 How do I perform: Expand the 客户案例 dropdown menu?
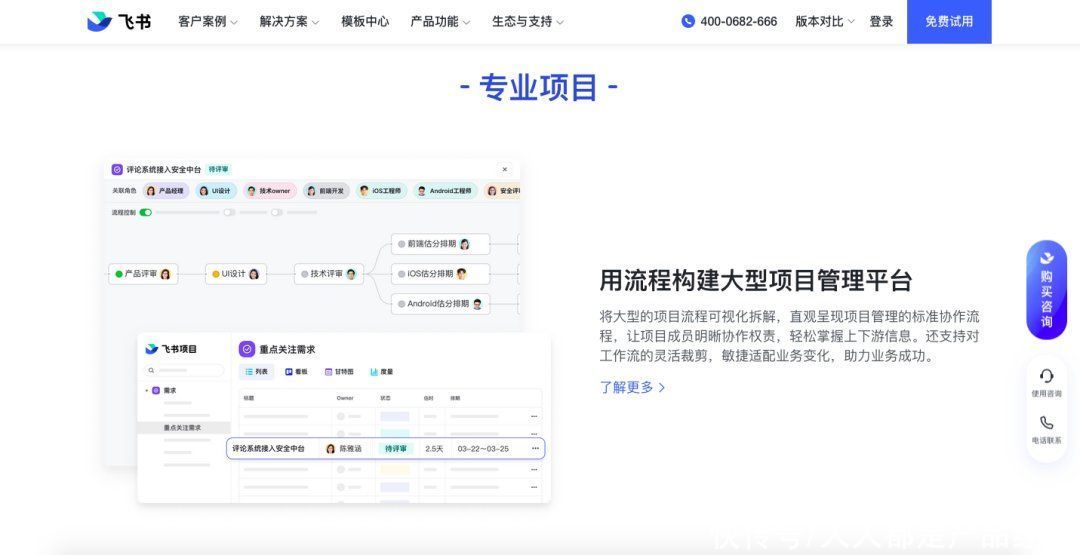click(207, 21)
